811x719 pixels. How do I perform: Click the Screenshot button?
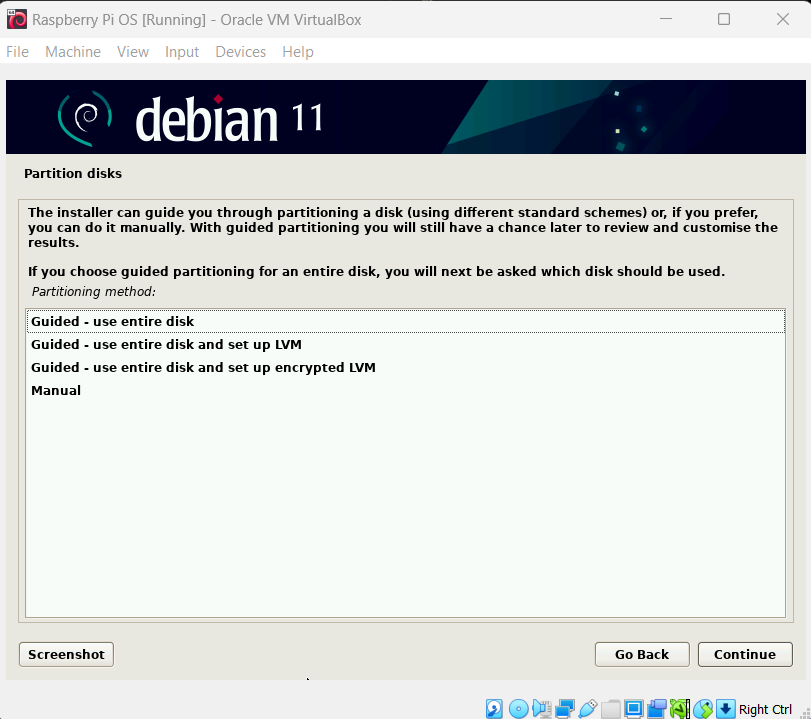[x=66, y=654]
